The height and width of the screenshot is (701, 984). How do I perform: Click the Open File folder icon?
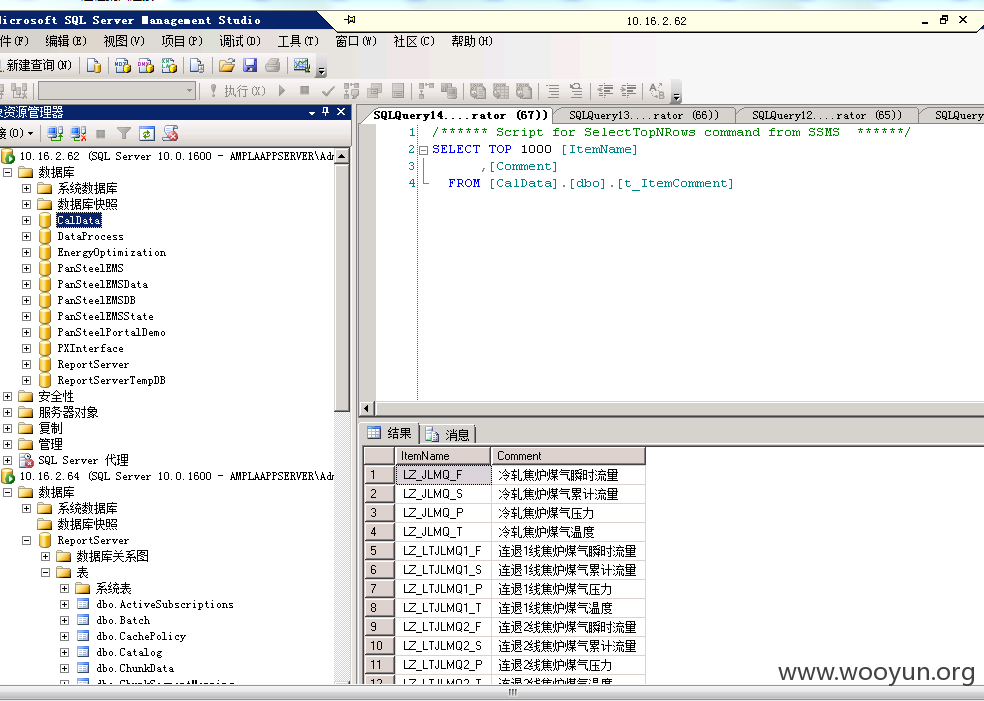tap(227, 65)
